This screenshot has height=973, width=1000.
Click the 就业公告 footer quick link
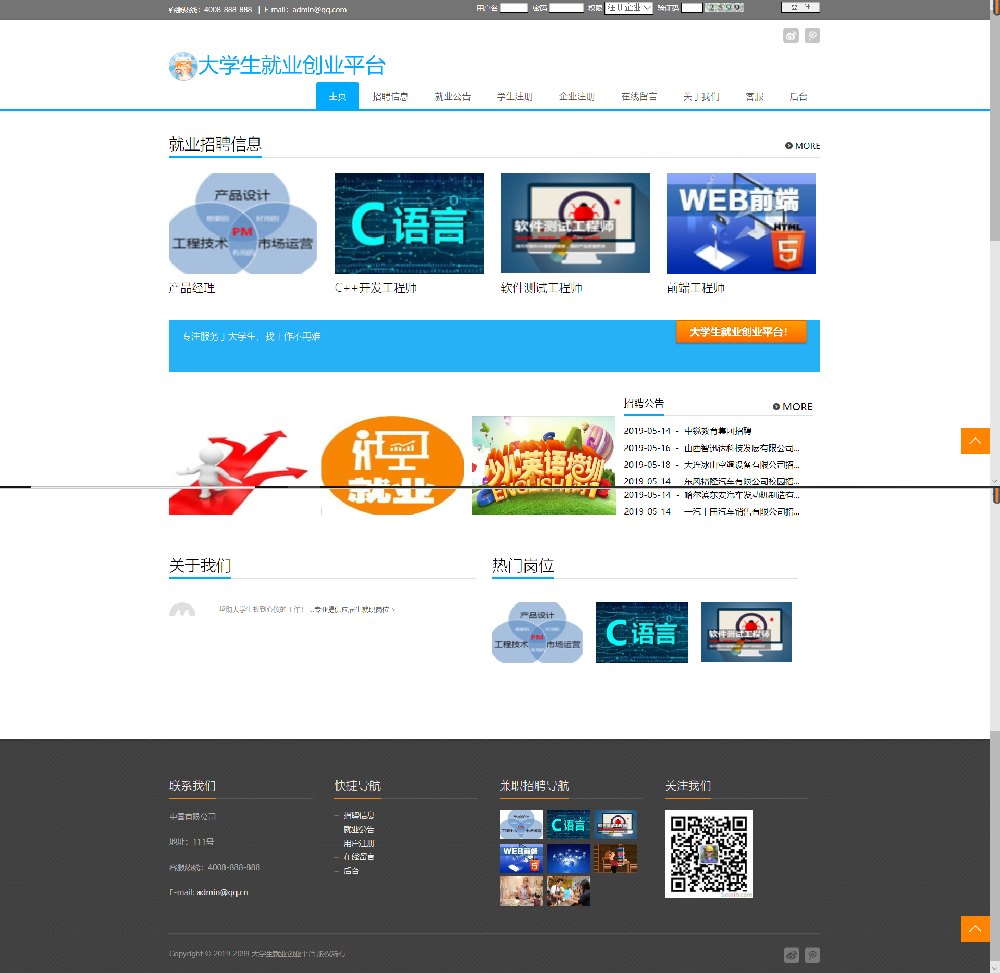359,830
